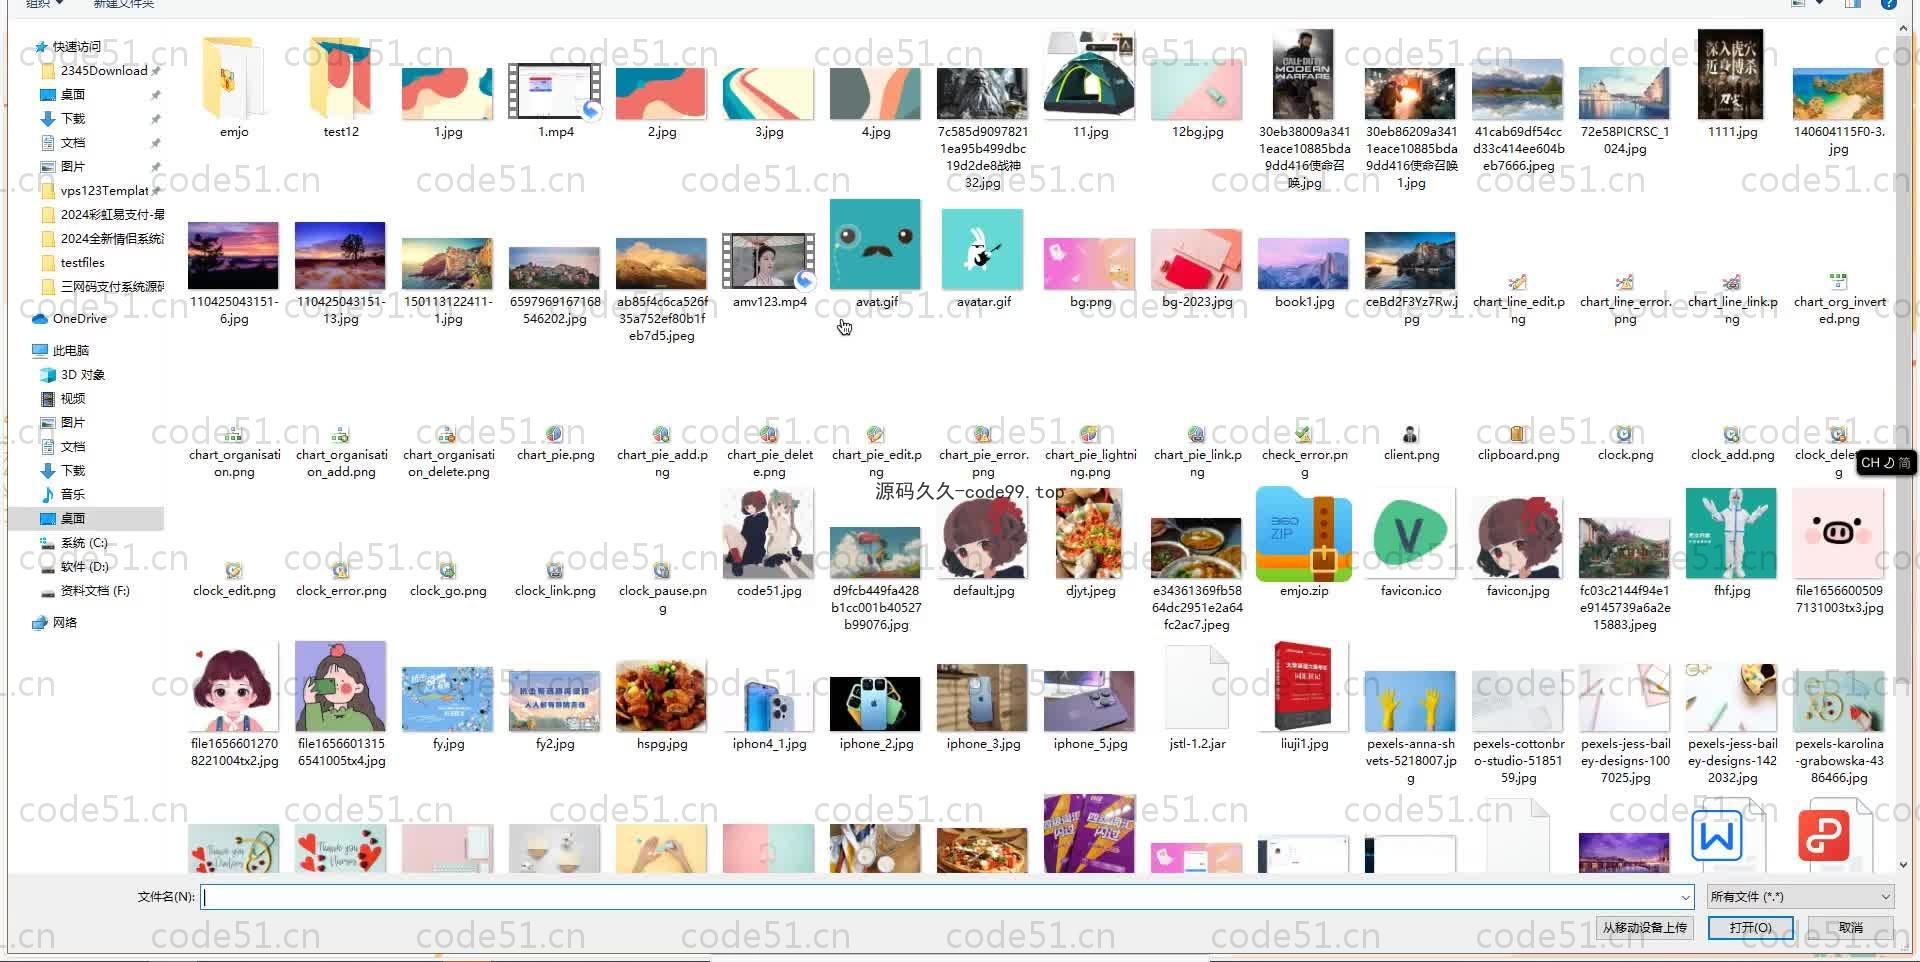Select 快速访问 in the navigation tree

click(x=76, y=47)
